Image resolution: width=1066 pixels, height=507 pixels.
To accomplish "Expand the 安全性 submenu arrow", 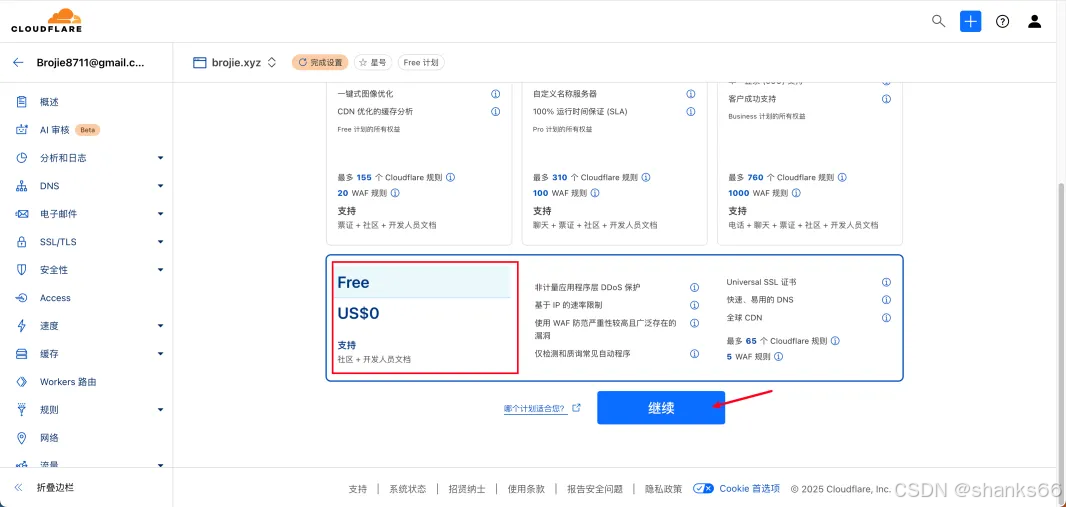I will 160,270.
